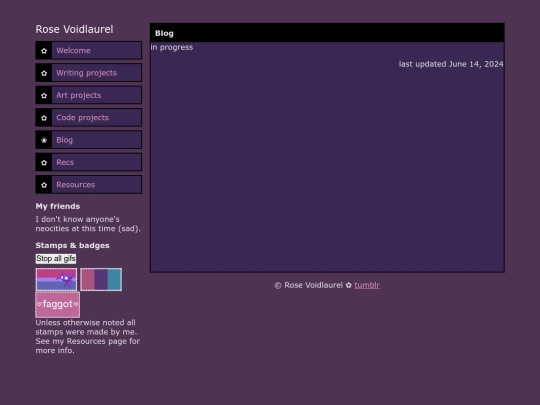Stop all gifs button
Image resolution: width=540 pixels, height=405 pixels.
(x=56, y=259)
